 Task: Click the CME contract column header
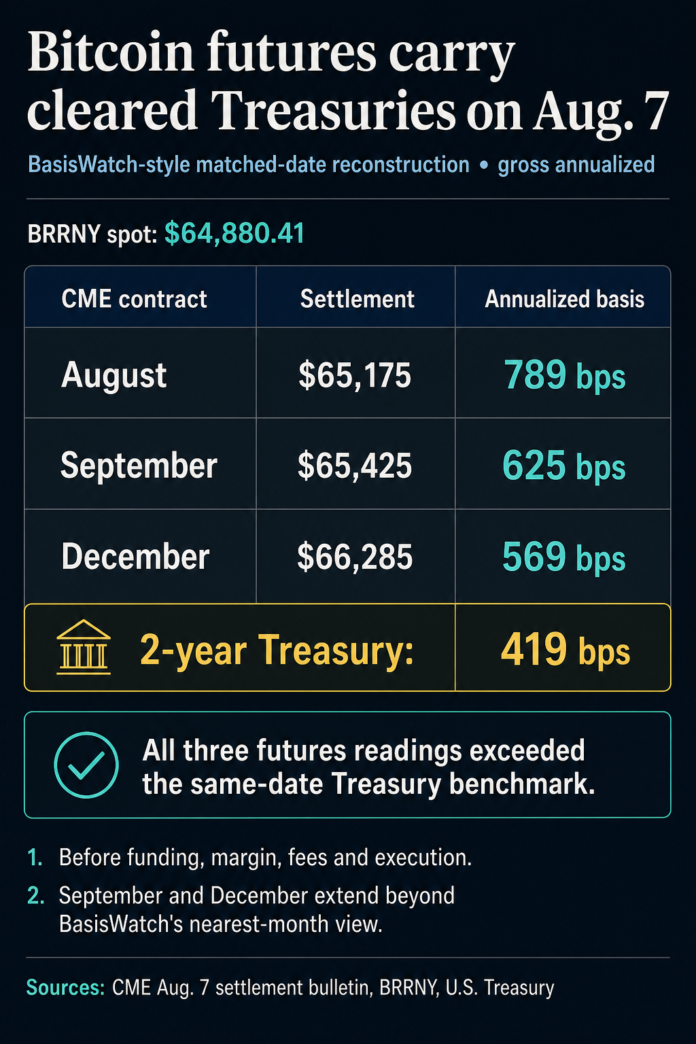(134, 299)
